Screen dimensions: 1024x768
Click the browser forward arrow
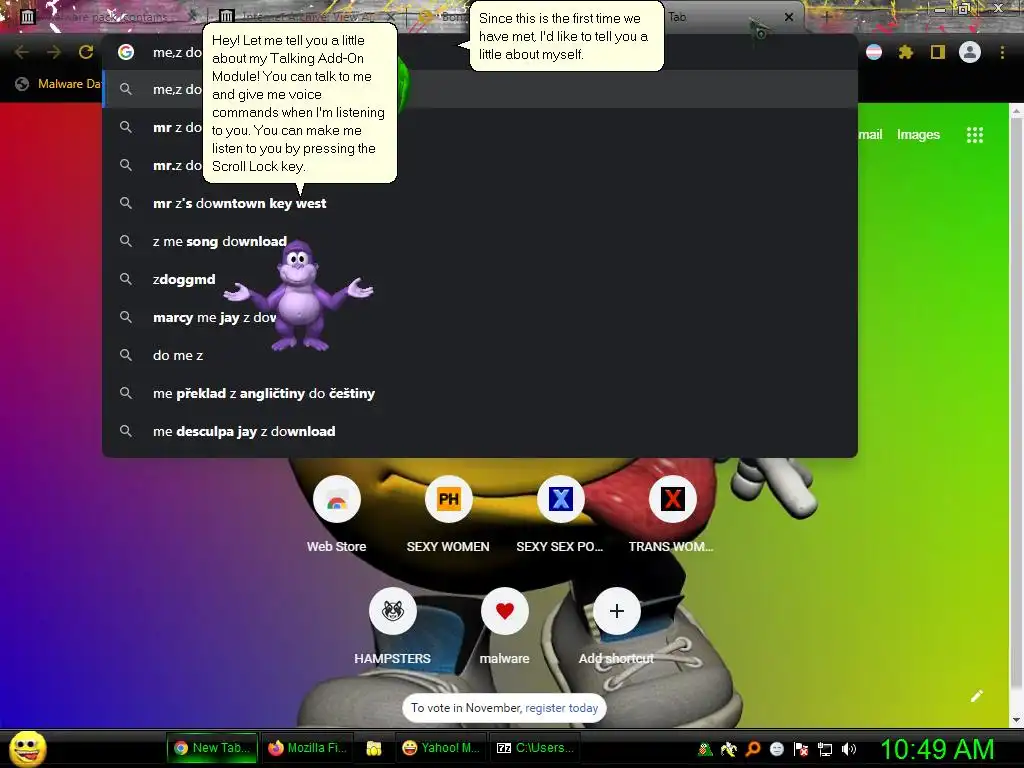point(54,52)
